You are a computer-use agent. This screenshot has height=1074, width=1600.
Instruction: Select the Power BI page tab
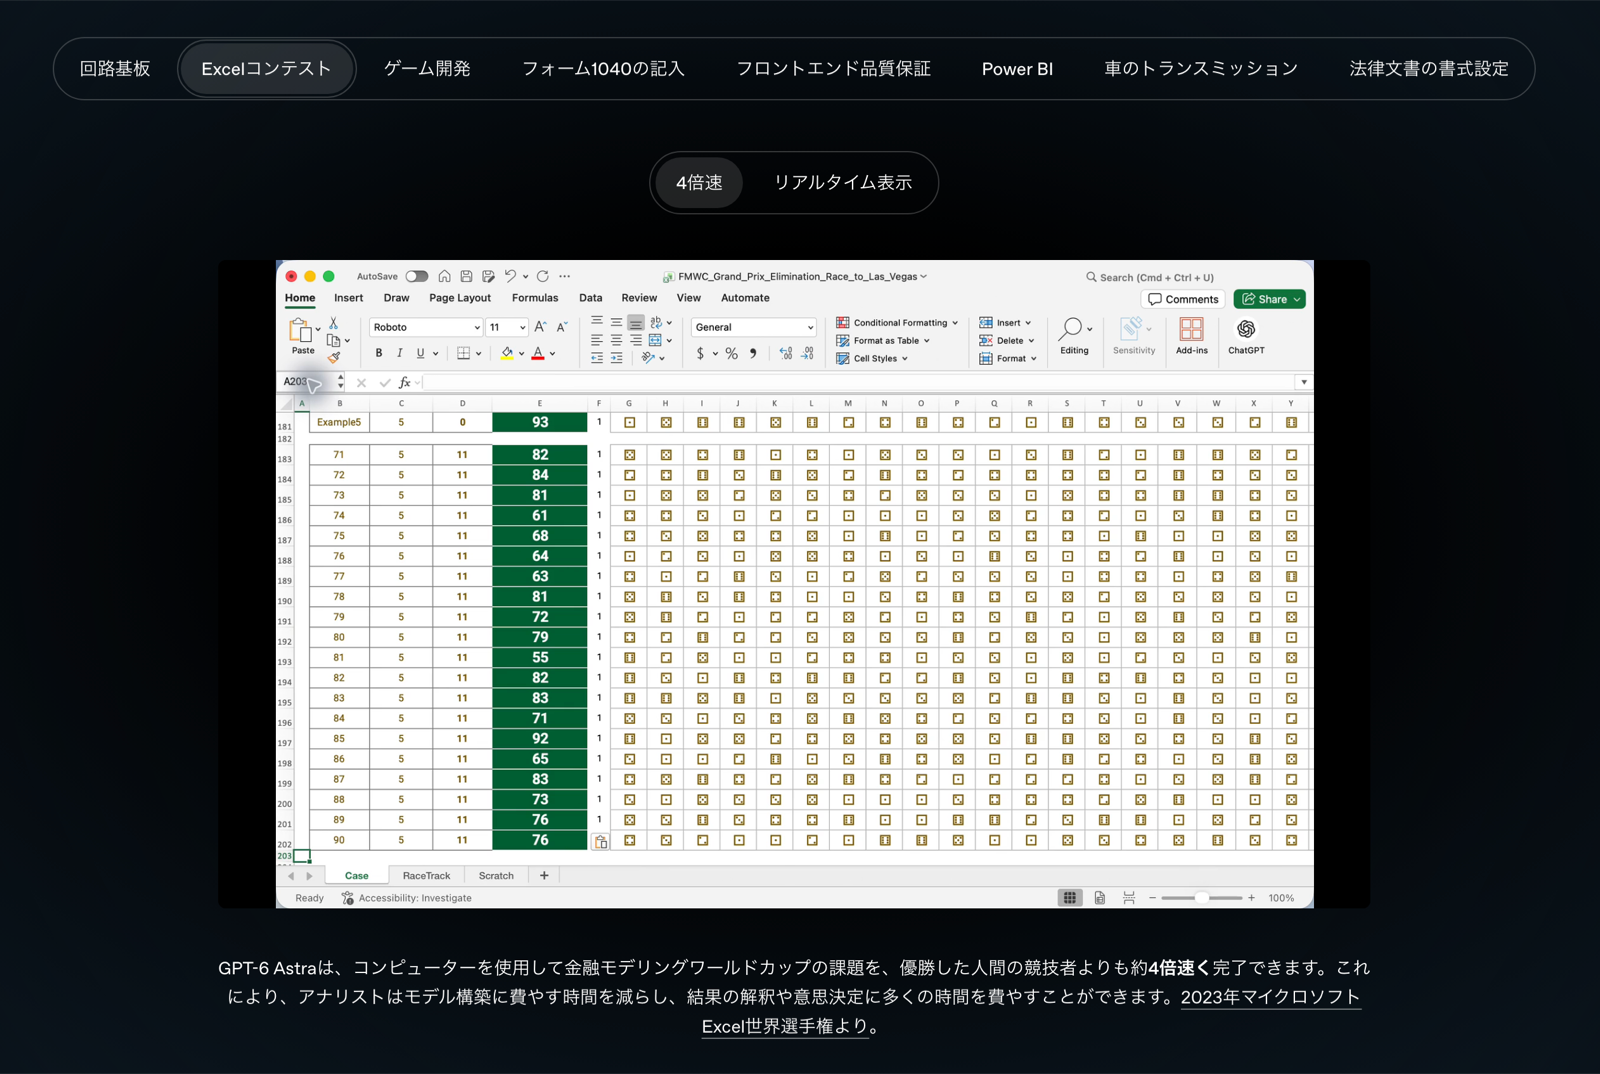pyautogui.click(x=1017, y=69)
